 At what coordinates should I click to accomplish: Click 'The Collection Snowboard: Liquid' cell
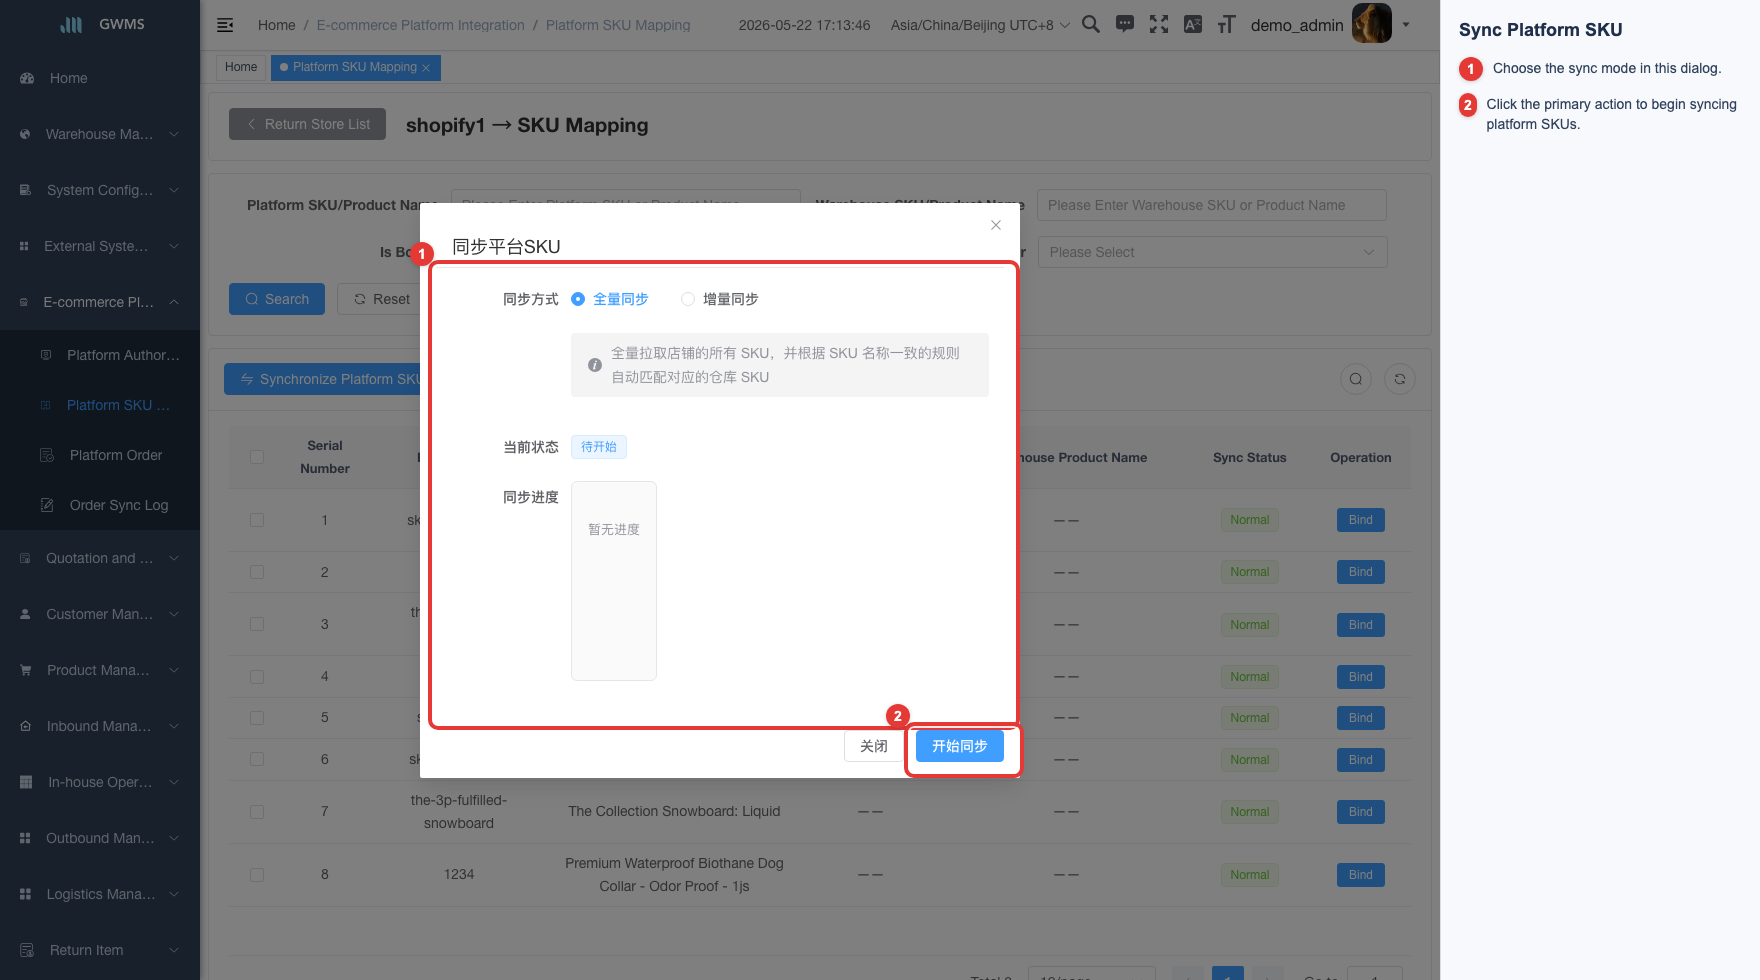click(x=674, y=811)
